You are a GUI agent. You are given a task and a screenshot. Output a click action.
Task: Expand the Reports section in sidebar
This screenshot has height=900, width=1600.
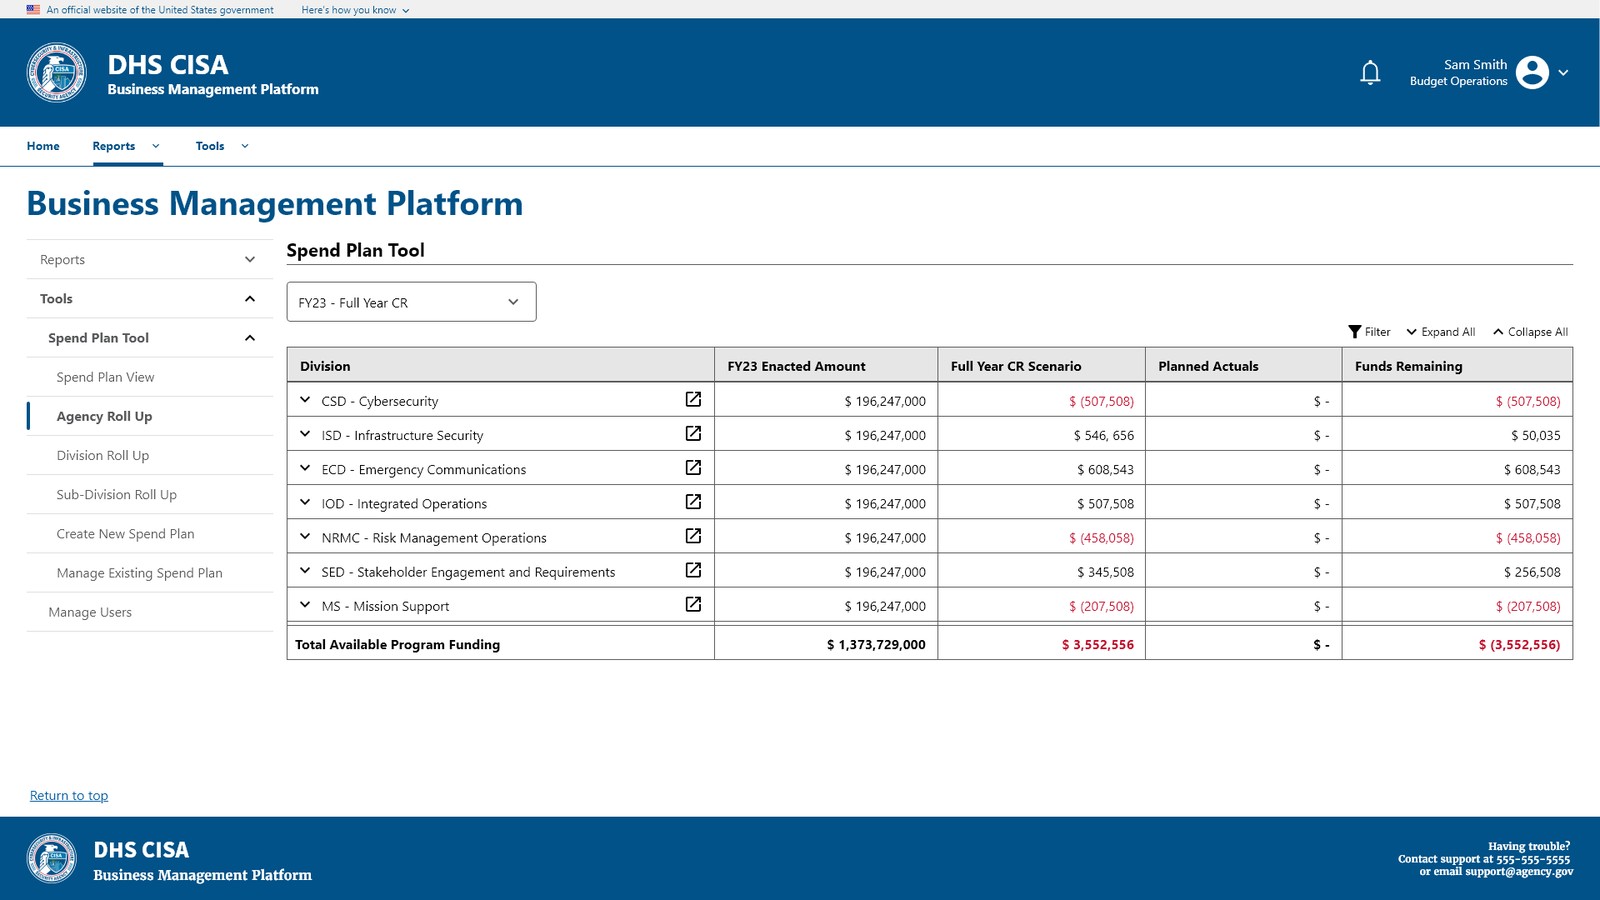(149, 259)
